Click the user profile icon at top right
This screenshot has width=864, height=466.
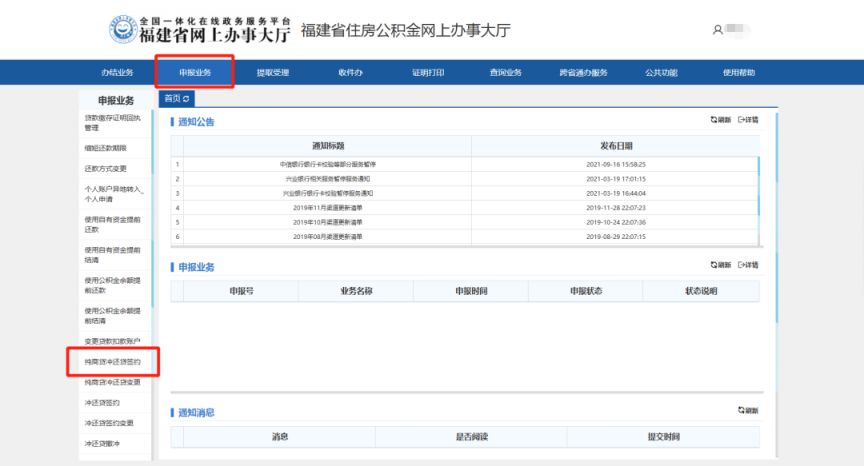(717, 30)
